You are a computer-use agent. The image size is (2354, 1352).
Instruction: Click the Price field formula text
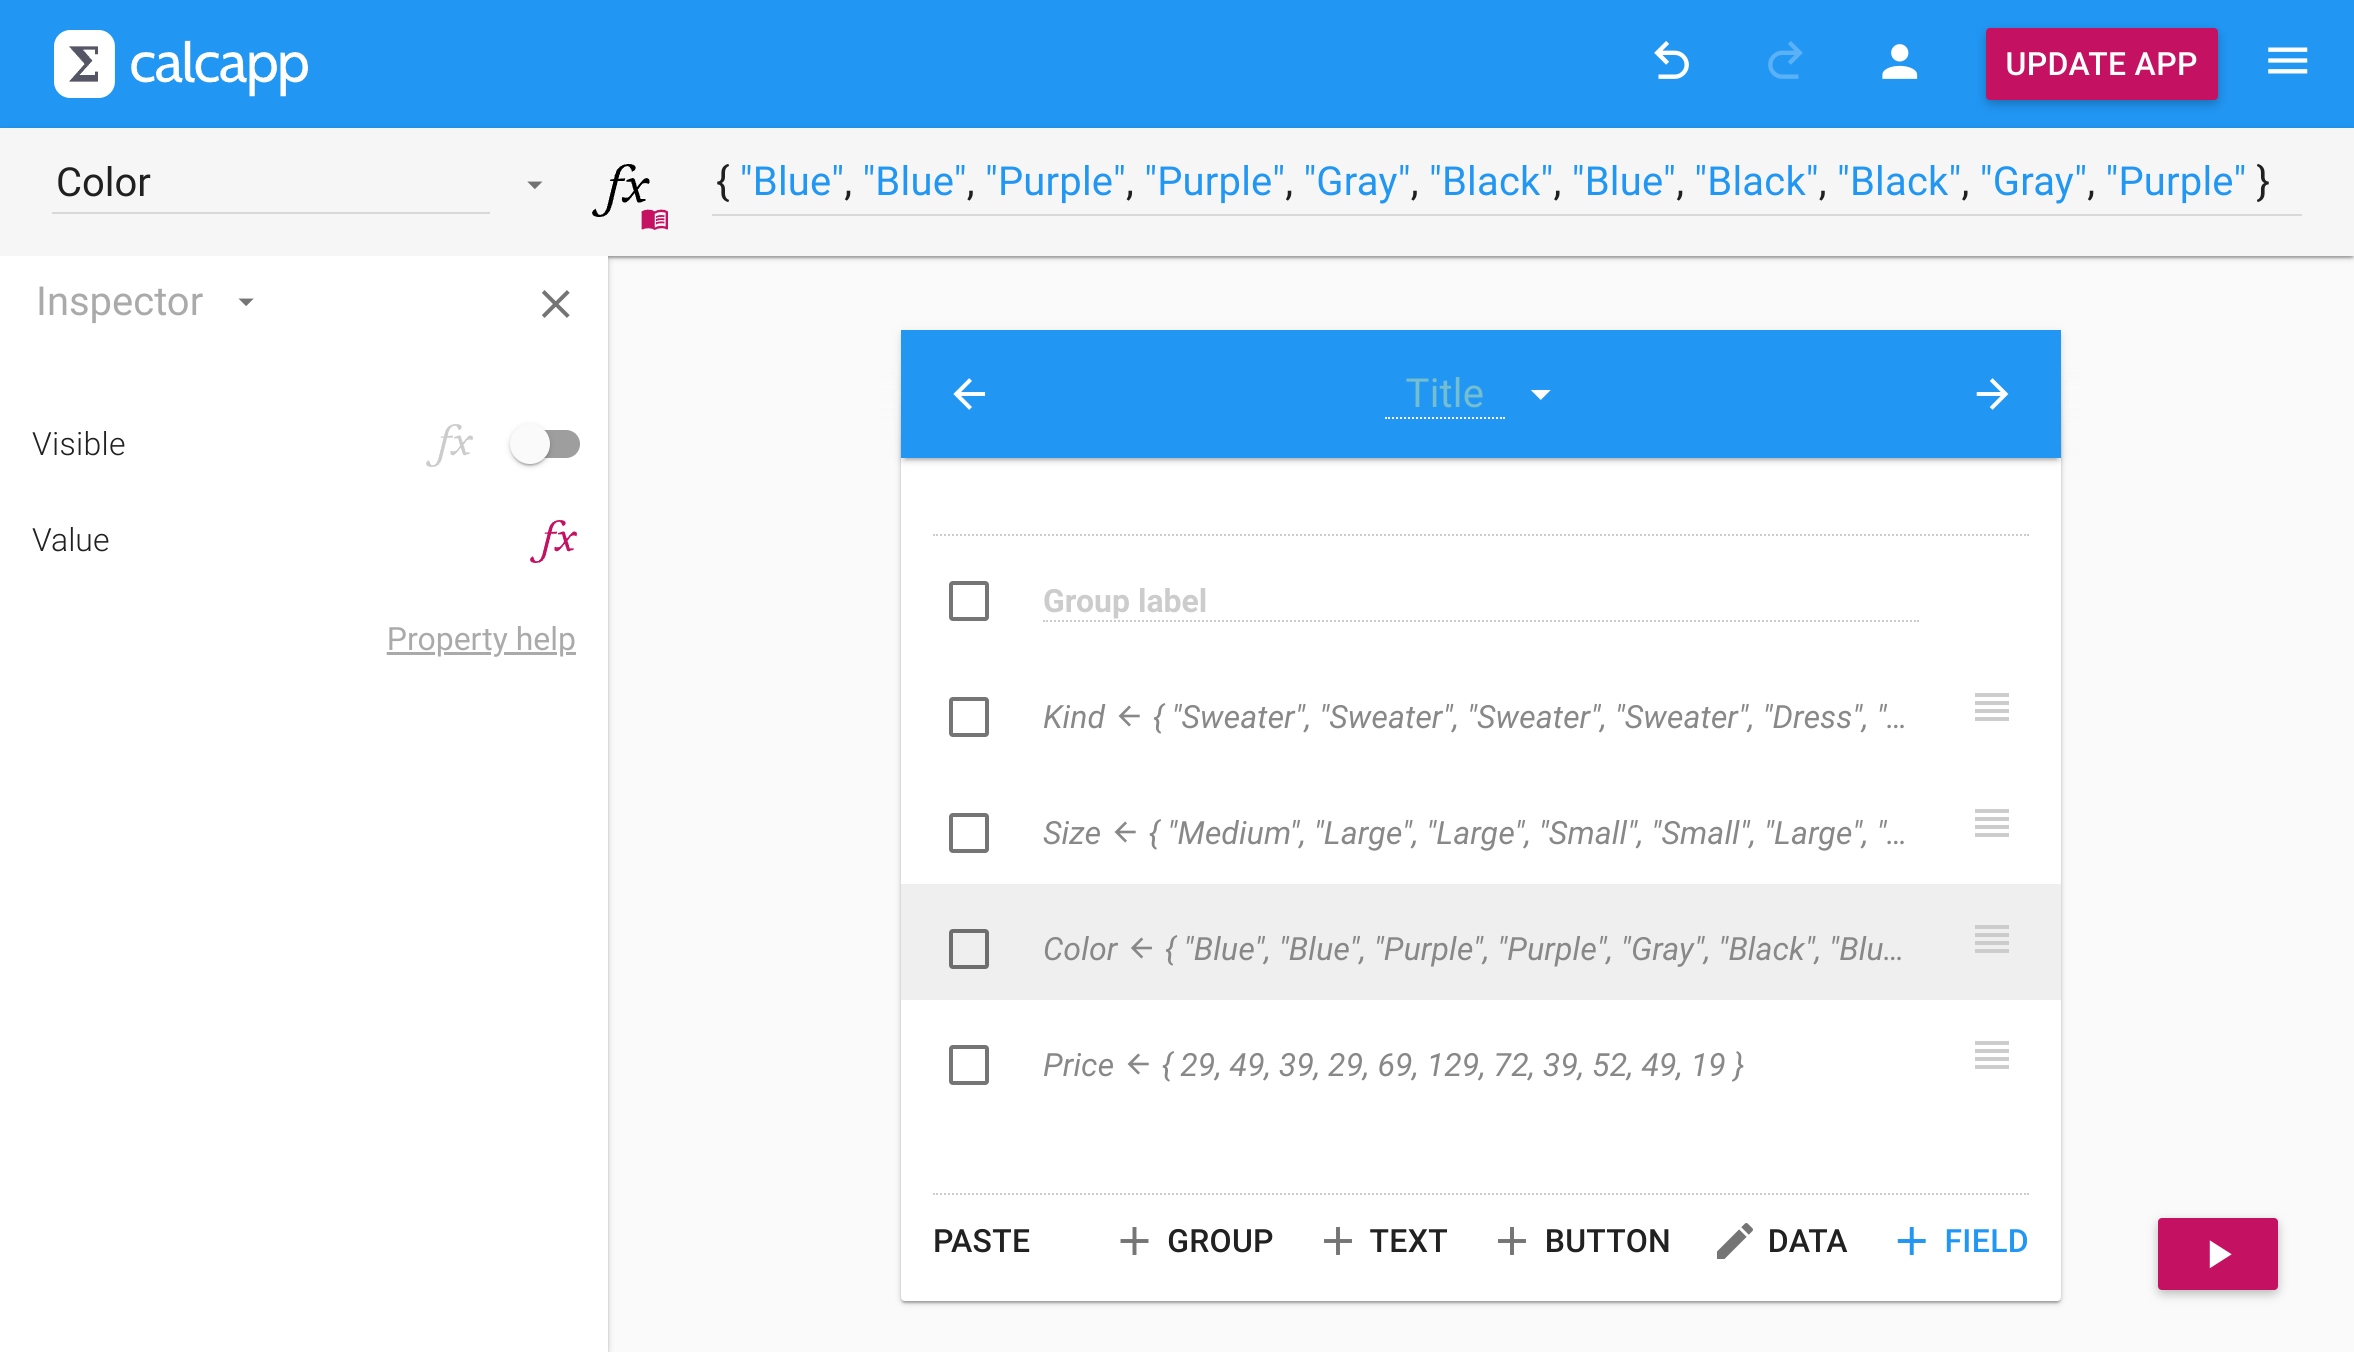pyautogui.click(x=1394, y=1065)
